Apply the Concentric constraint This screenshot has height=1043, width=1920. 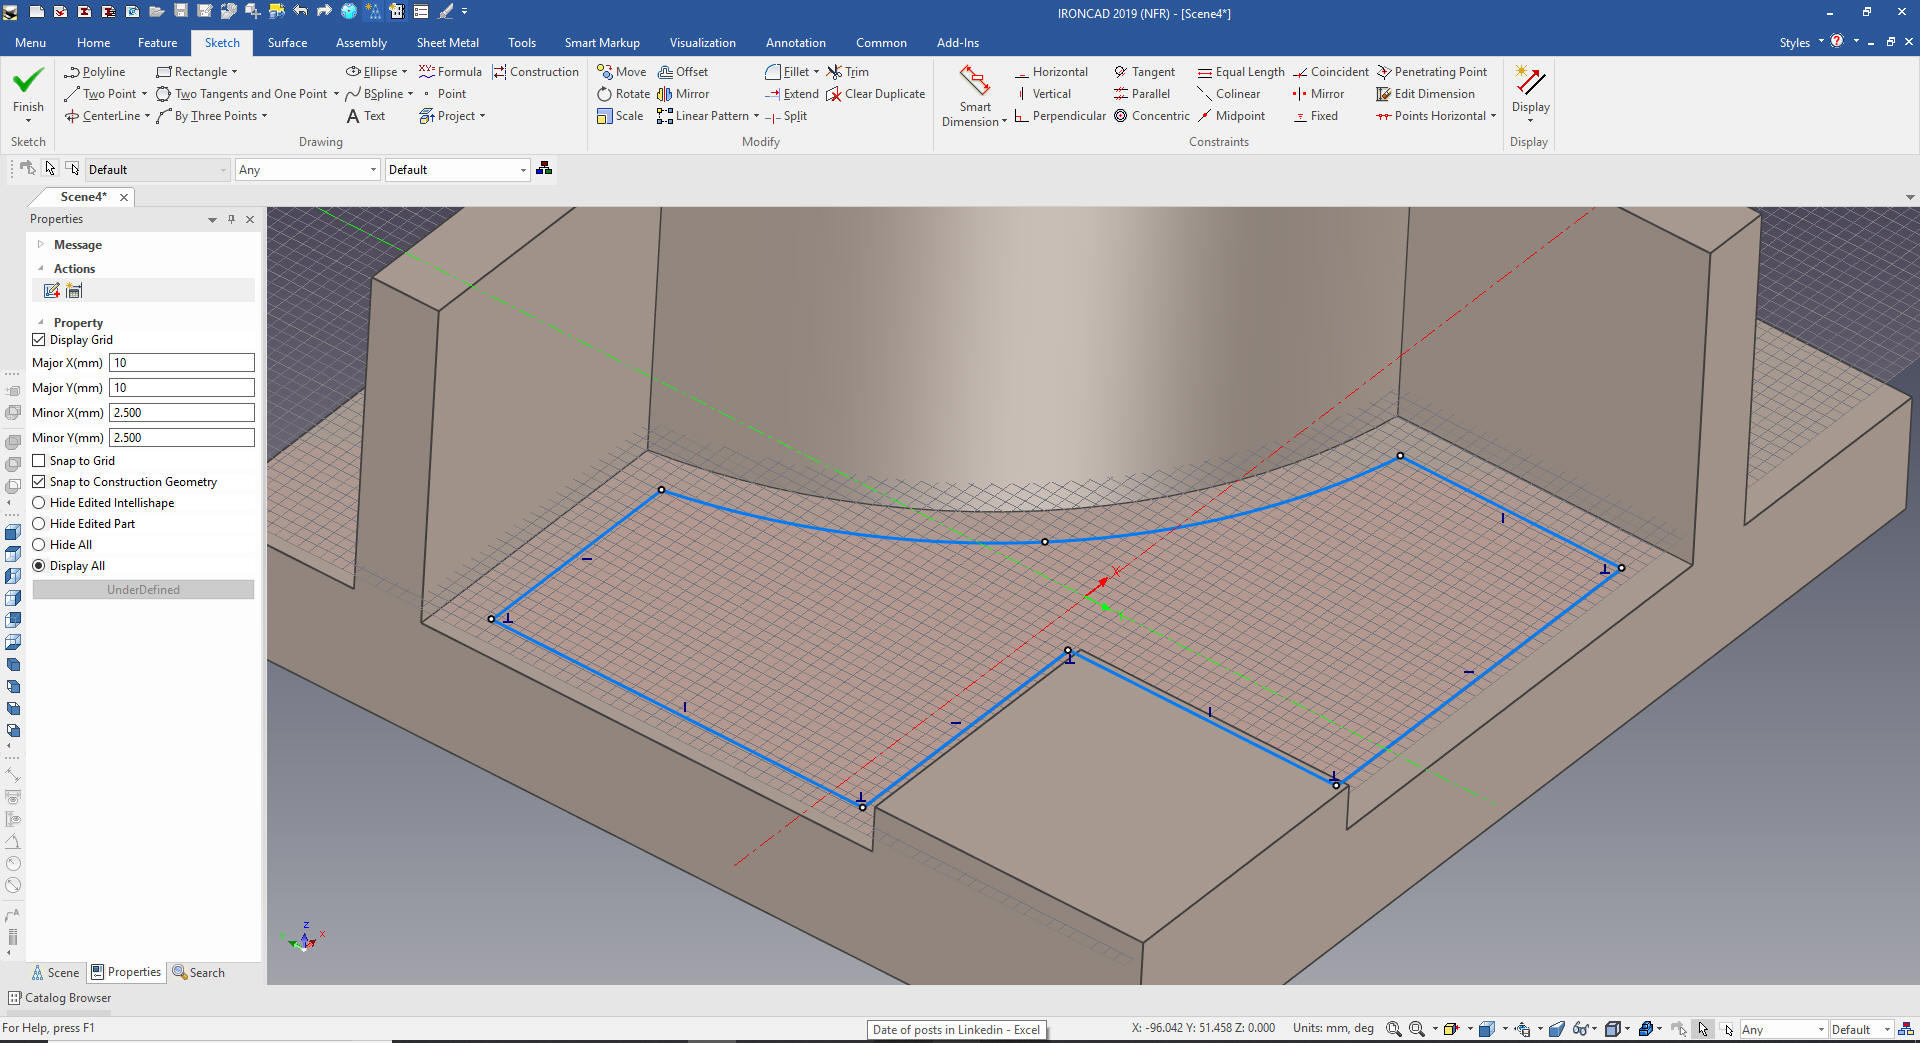click(1152, 116)
